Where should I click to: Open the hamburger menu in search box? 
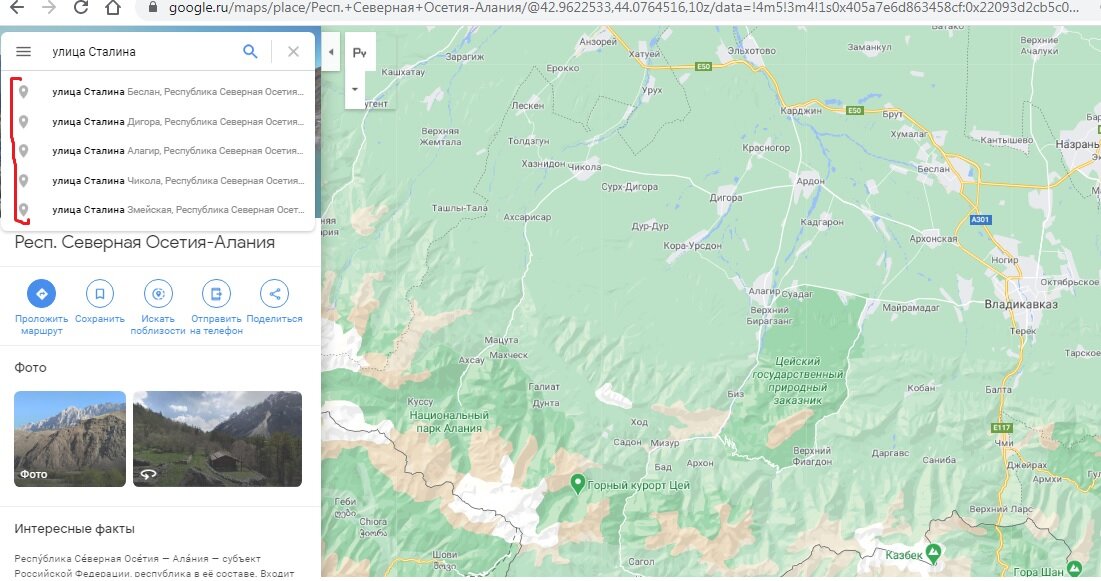[x=23, y=51]
